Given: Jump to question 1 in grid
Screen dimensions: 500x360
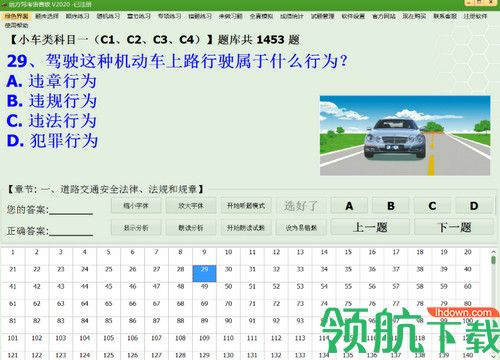Looking at the screenshot, I should click(13, 256).
